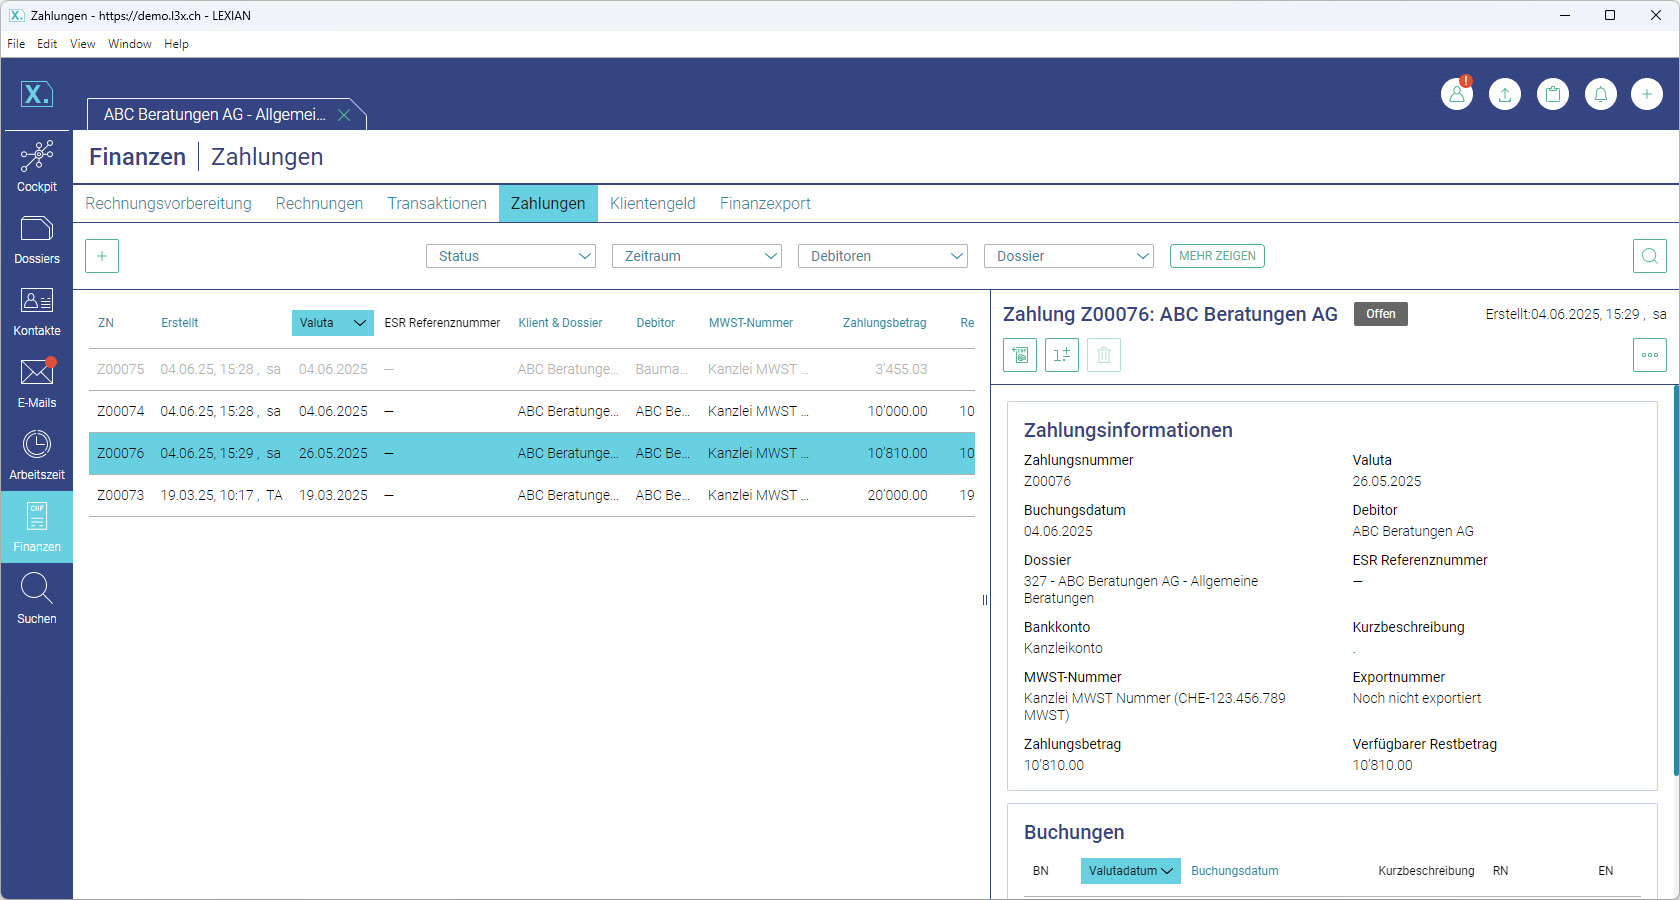Viewport: 1680px width, 900px height.
Task: Click the payment document icon
Action: (x=1020, y=355)
